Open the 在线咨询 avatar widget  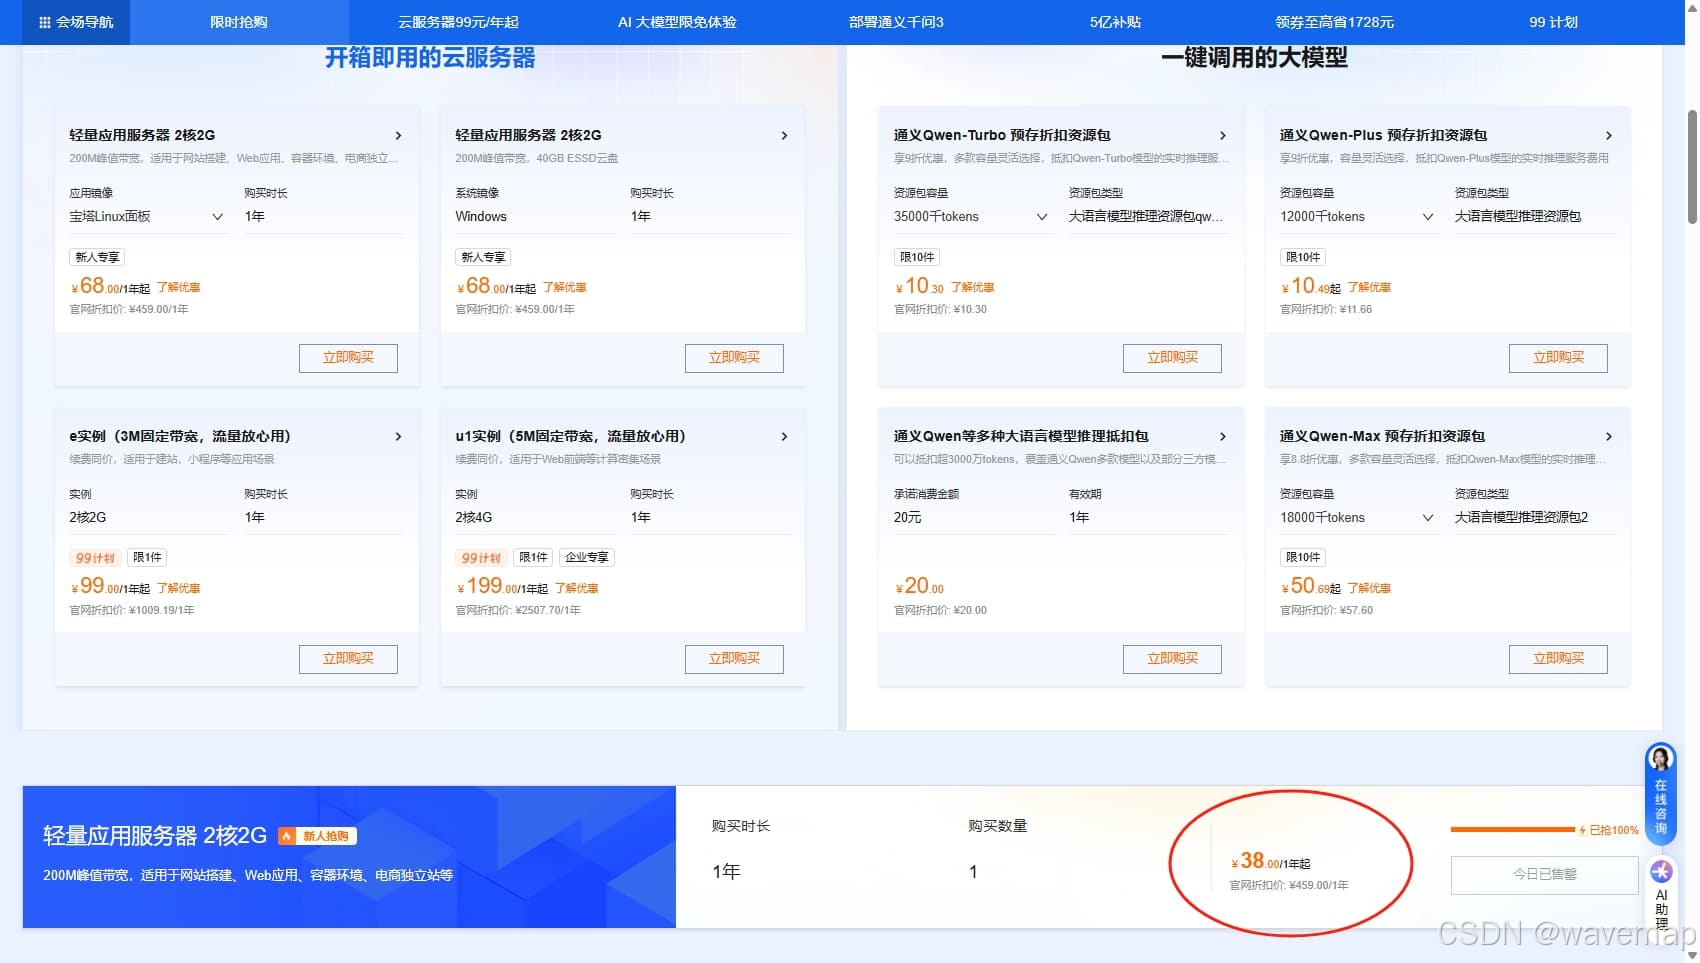click(1660, 795)
